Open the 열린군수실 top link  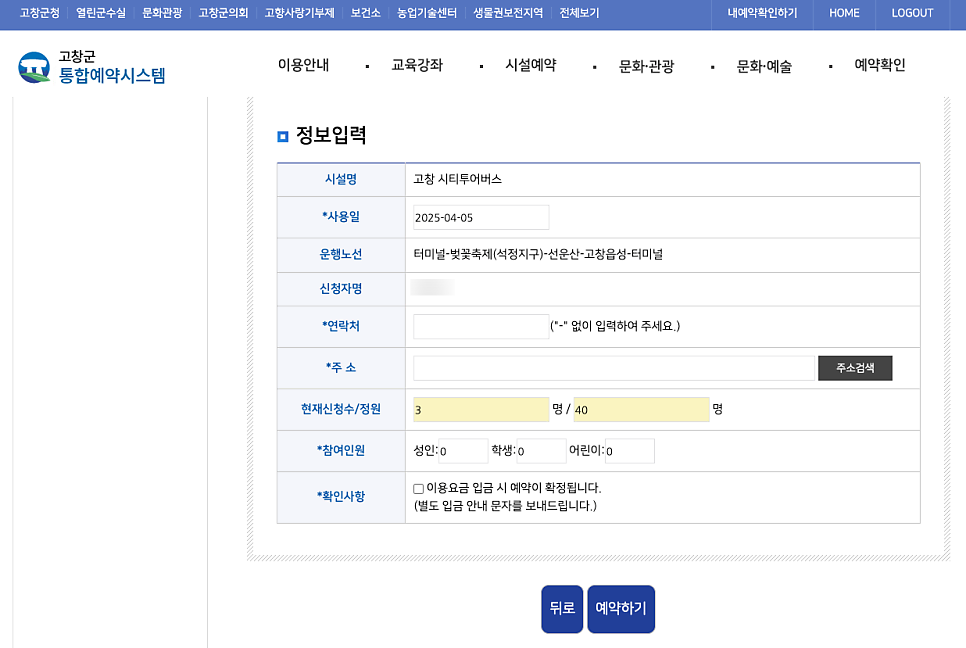pos(101,13)
